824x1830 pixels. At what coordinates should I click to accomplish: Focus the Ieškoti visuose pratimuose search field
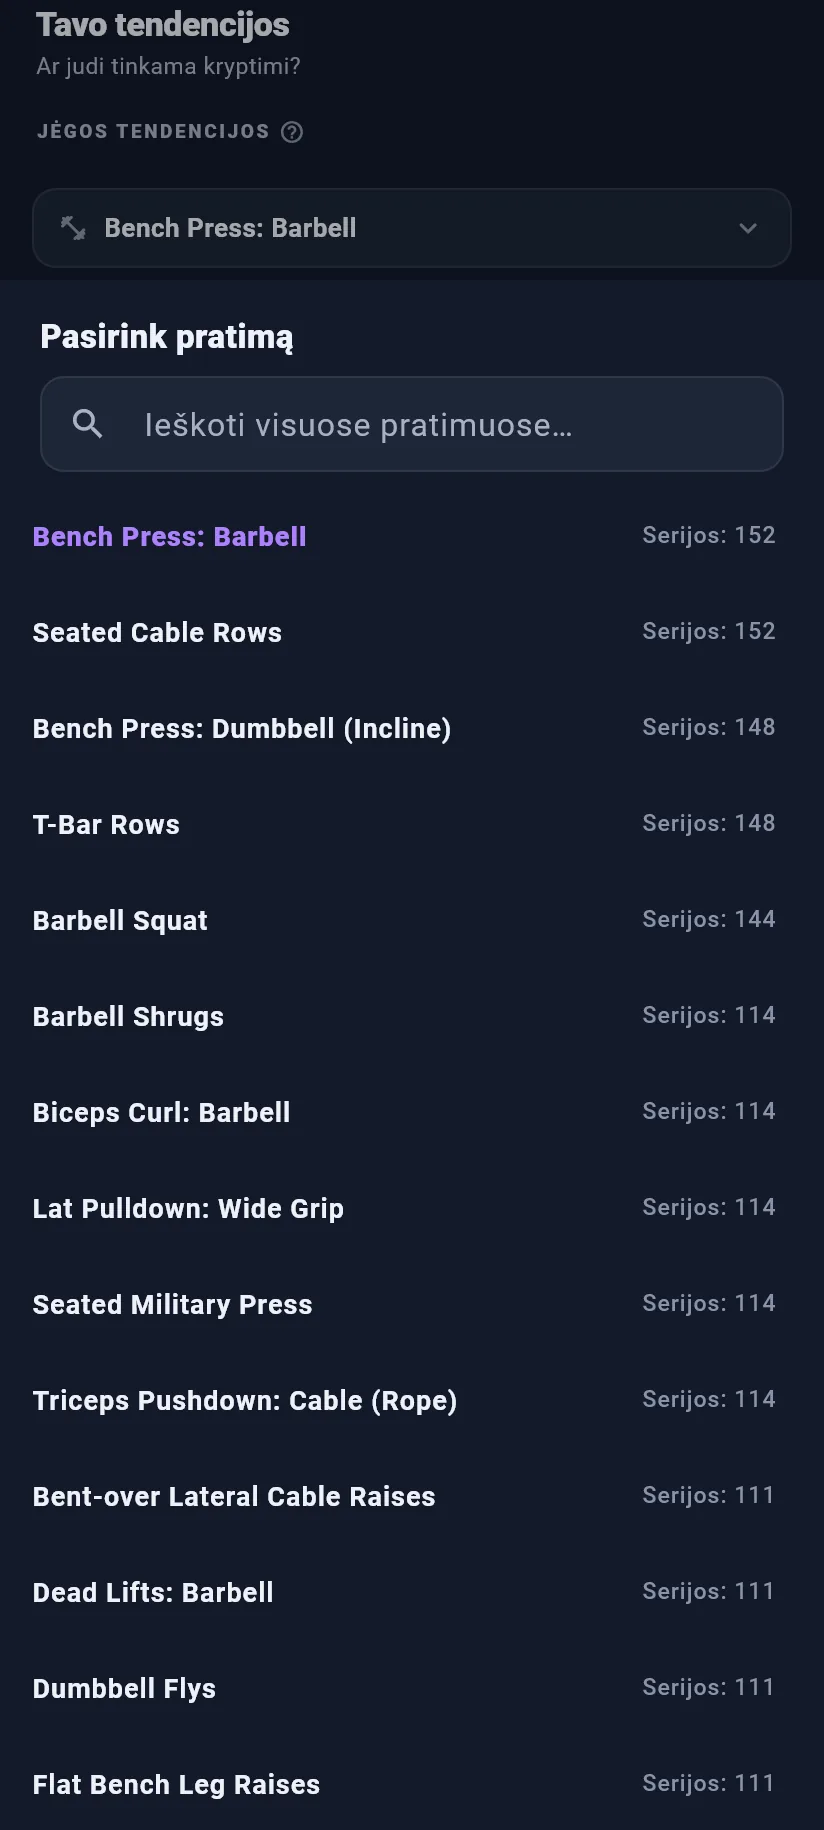pyautogui.click(x=412, y=424)
